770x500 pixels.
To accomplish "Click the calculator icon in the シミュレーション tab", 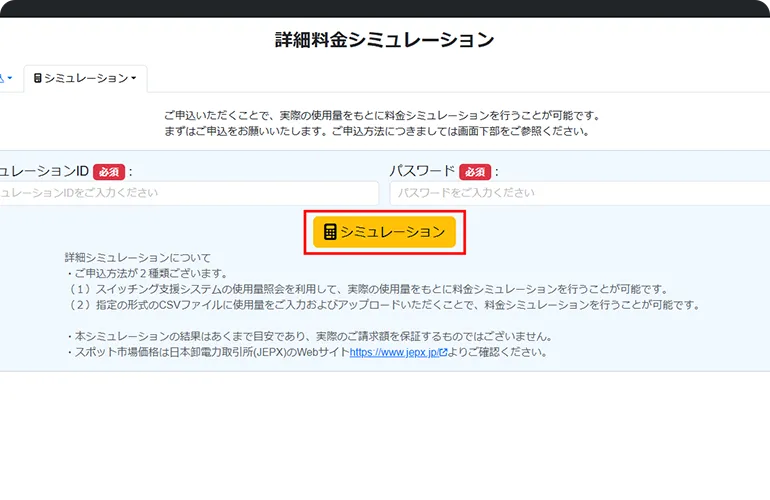I will pyautogui.click(x=38, y=78).
